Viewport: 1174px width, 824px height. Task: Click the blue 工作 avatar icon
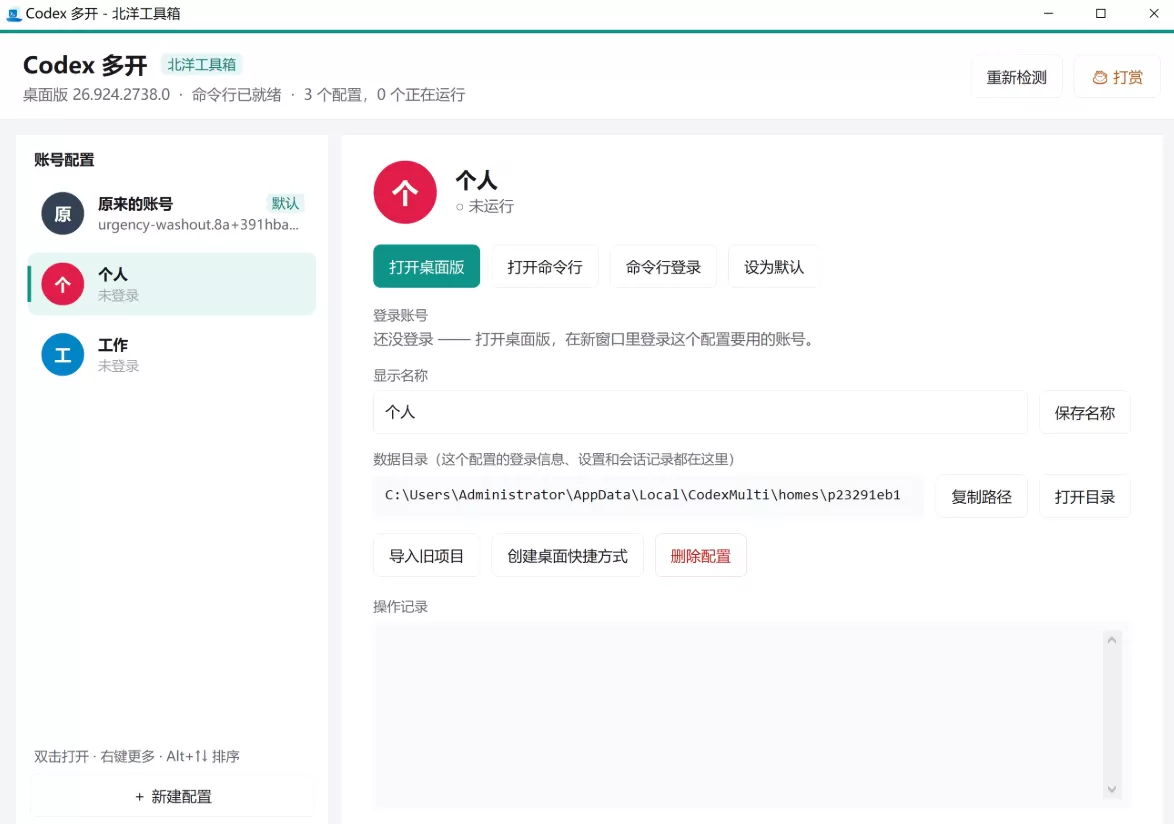click(63, 354)
